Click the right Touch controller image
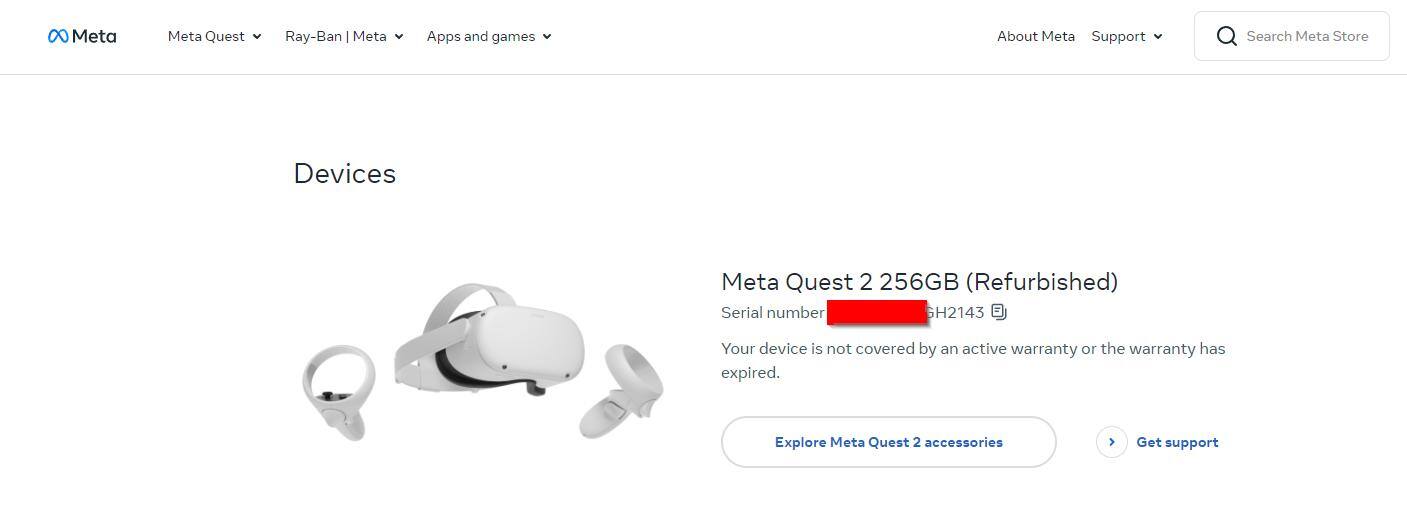The width and height of the screenshot is (1407, 508). (x=622, y=390)
